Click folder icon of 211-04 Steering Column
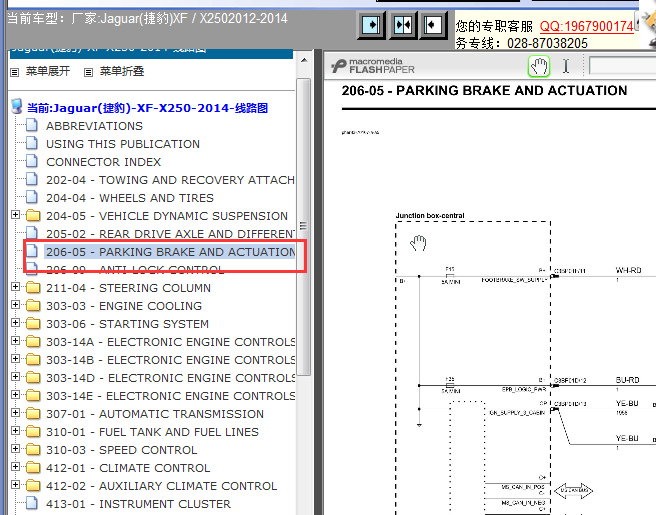 point(33,287)
